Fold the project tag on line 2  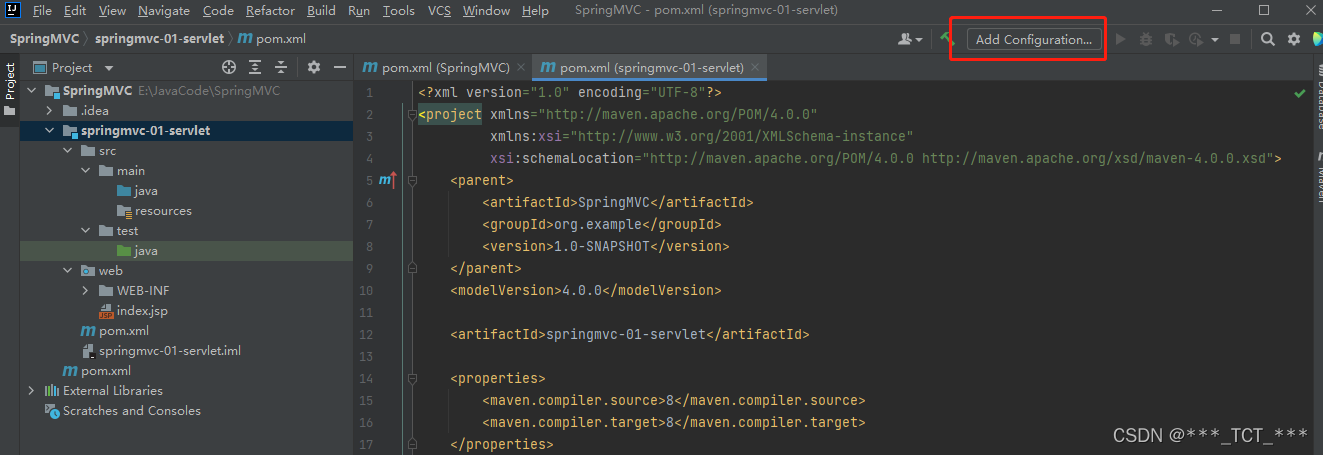[411, 114]
